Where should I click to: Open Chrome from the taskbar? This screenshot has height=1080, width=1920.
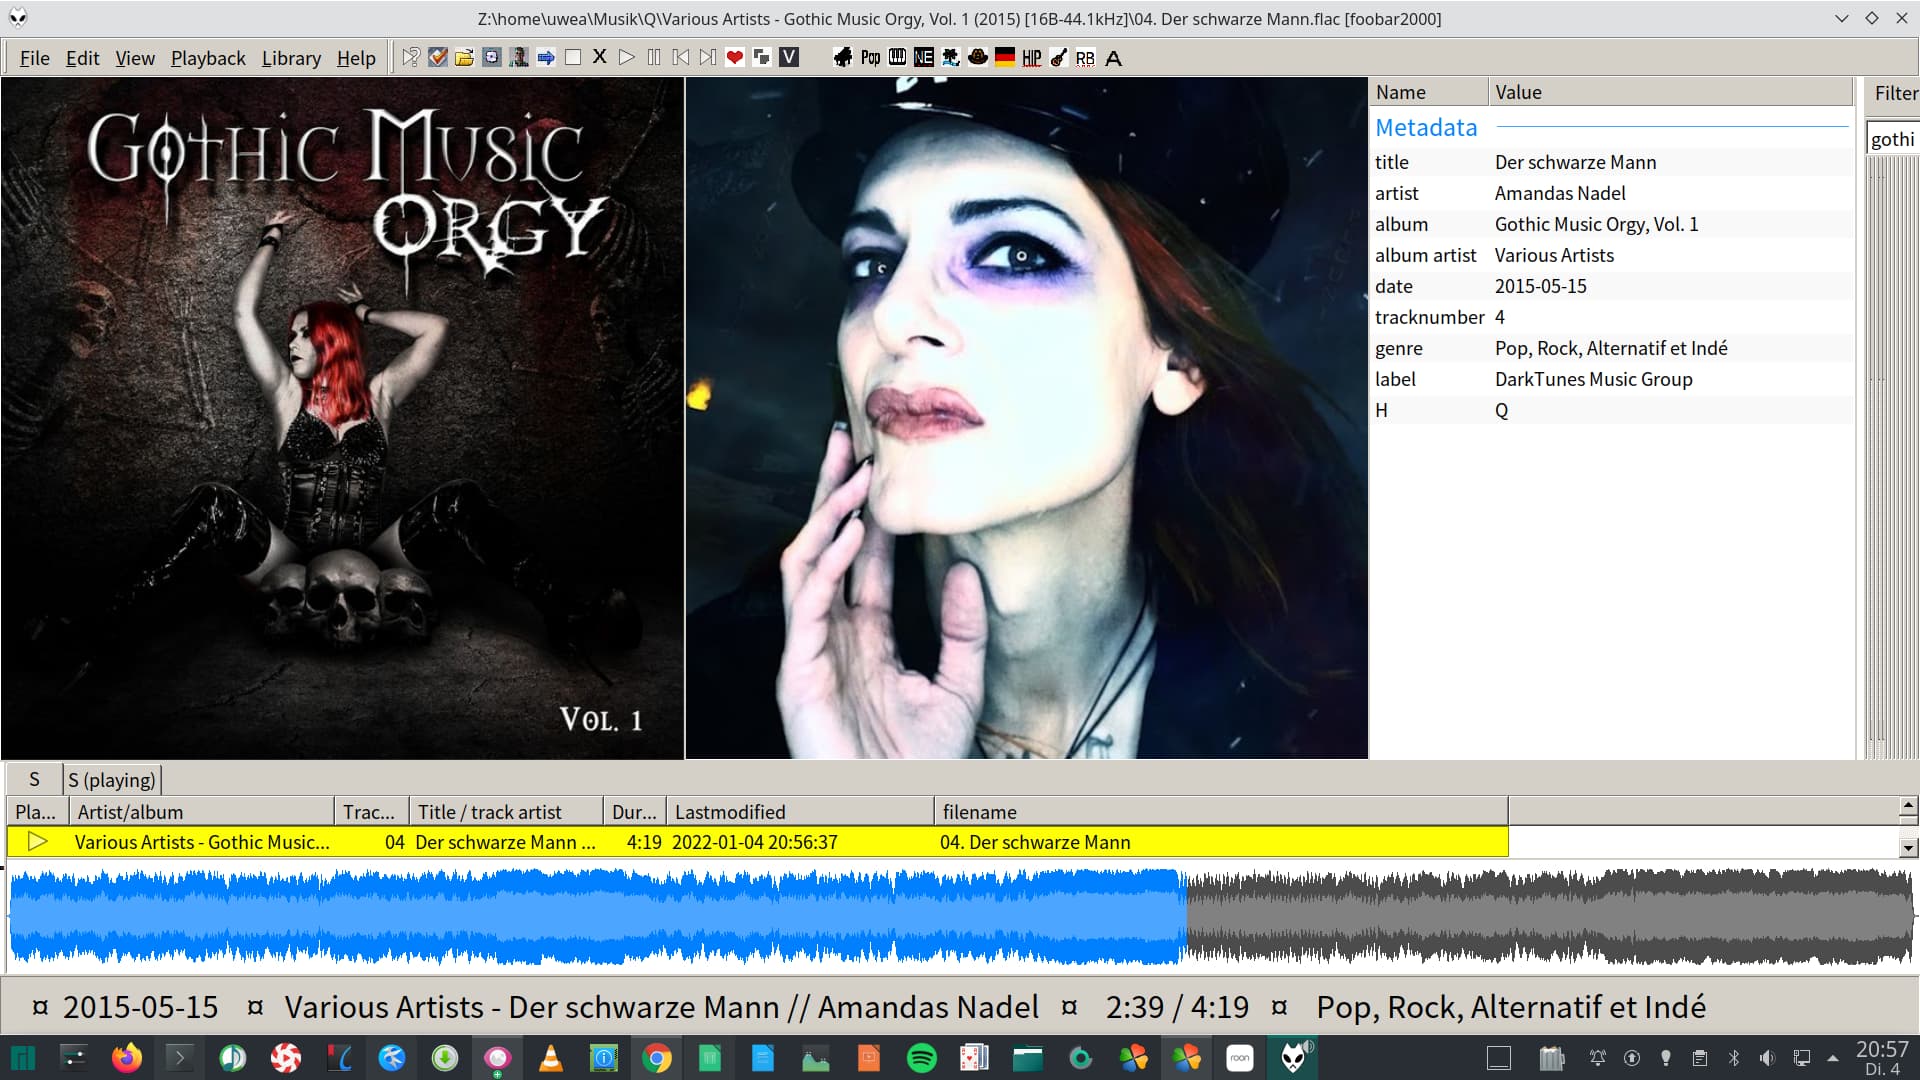coord(657,1058)
